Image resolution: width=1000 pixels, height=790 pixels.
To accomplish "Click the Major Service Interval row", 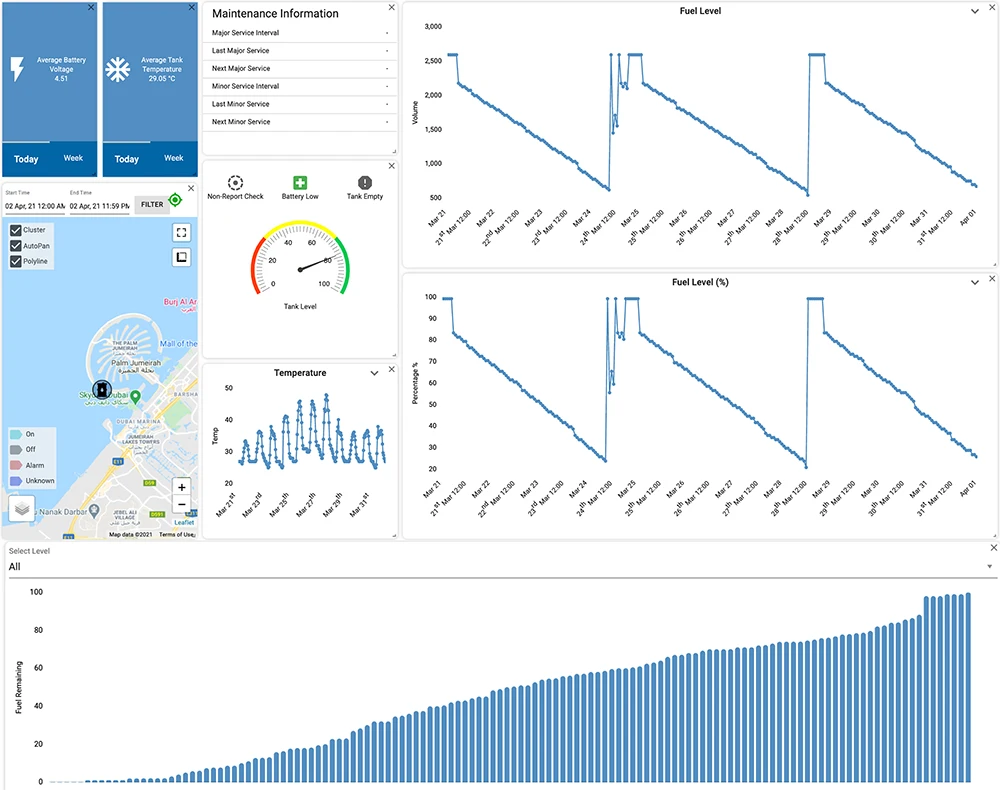I will [x=300, y=33].
